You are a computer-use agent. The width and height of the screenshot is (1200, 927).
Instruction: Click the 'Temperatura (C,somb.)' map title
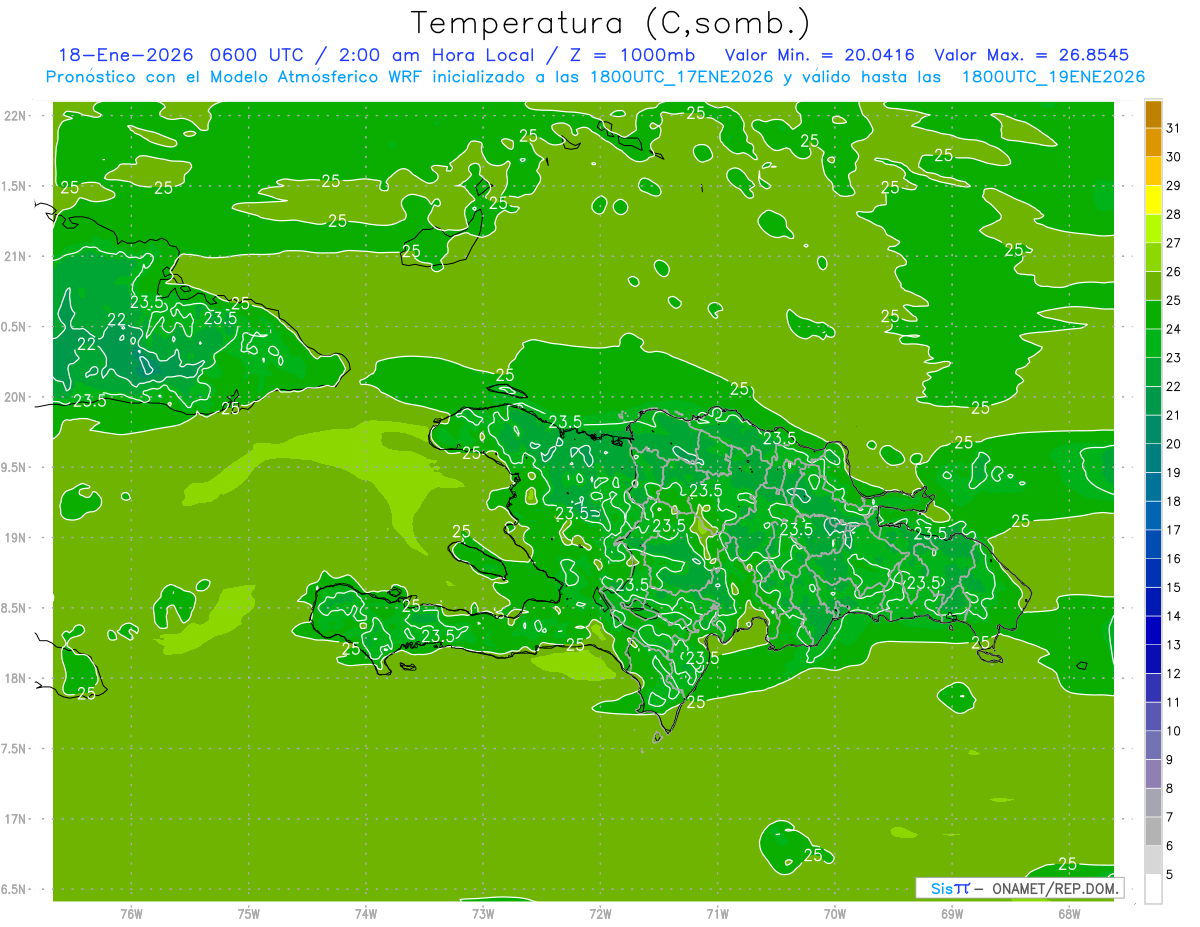611,23
